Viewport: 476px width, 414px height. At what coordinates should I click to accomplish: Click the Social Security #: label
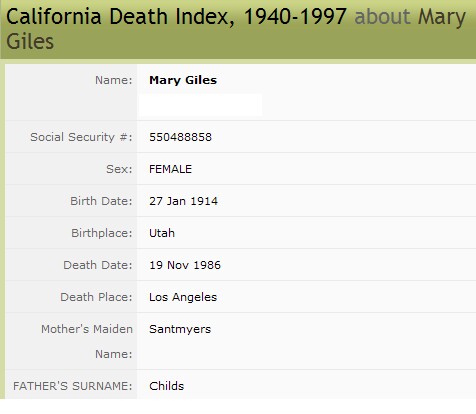[81, 137]
